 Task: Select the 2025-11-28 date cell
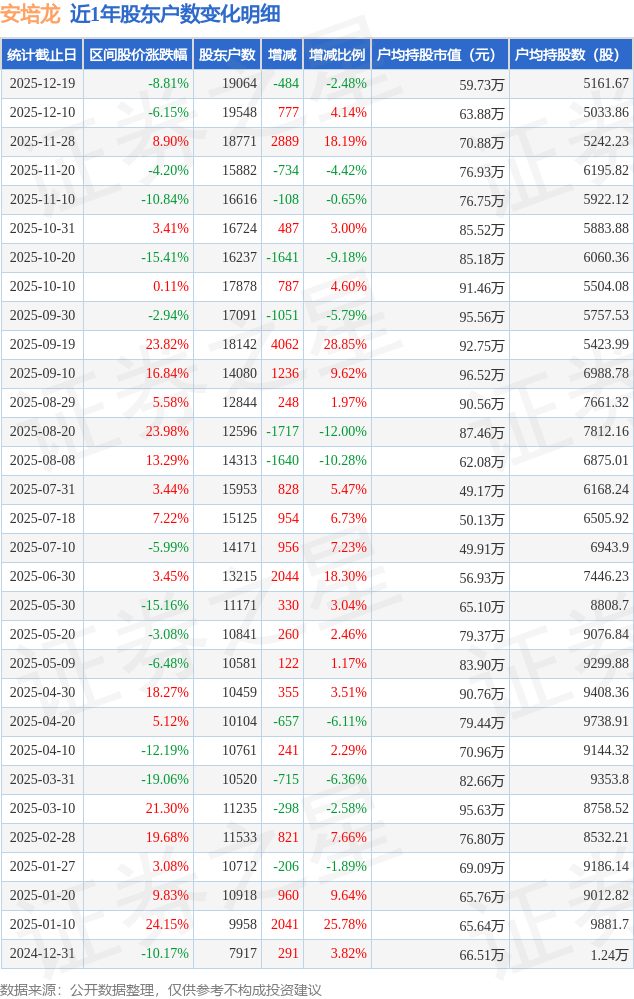[42, 142]
